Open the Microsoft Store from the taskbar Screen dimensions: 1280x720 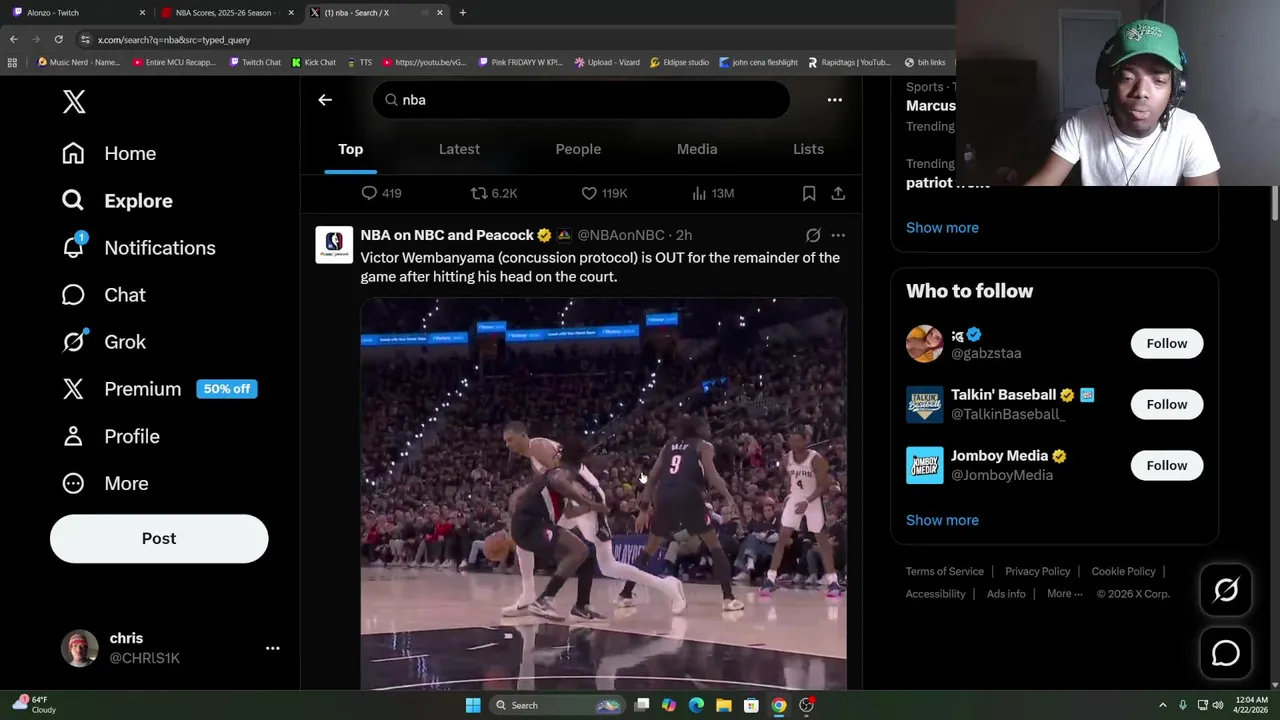(750, 705)
